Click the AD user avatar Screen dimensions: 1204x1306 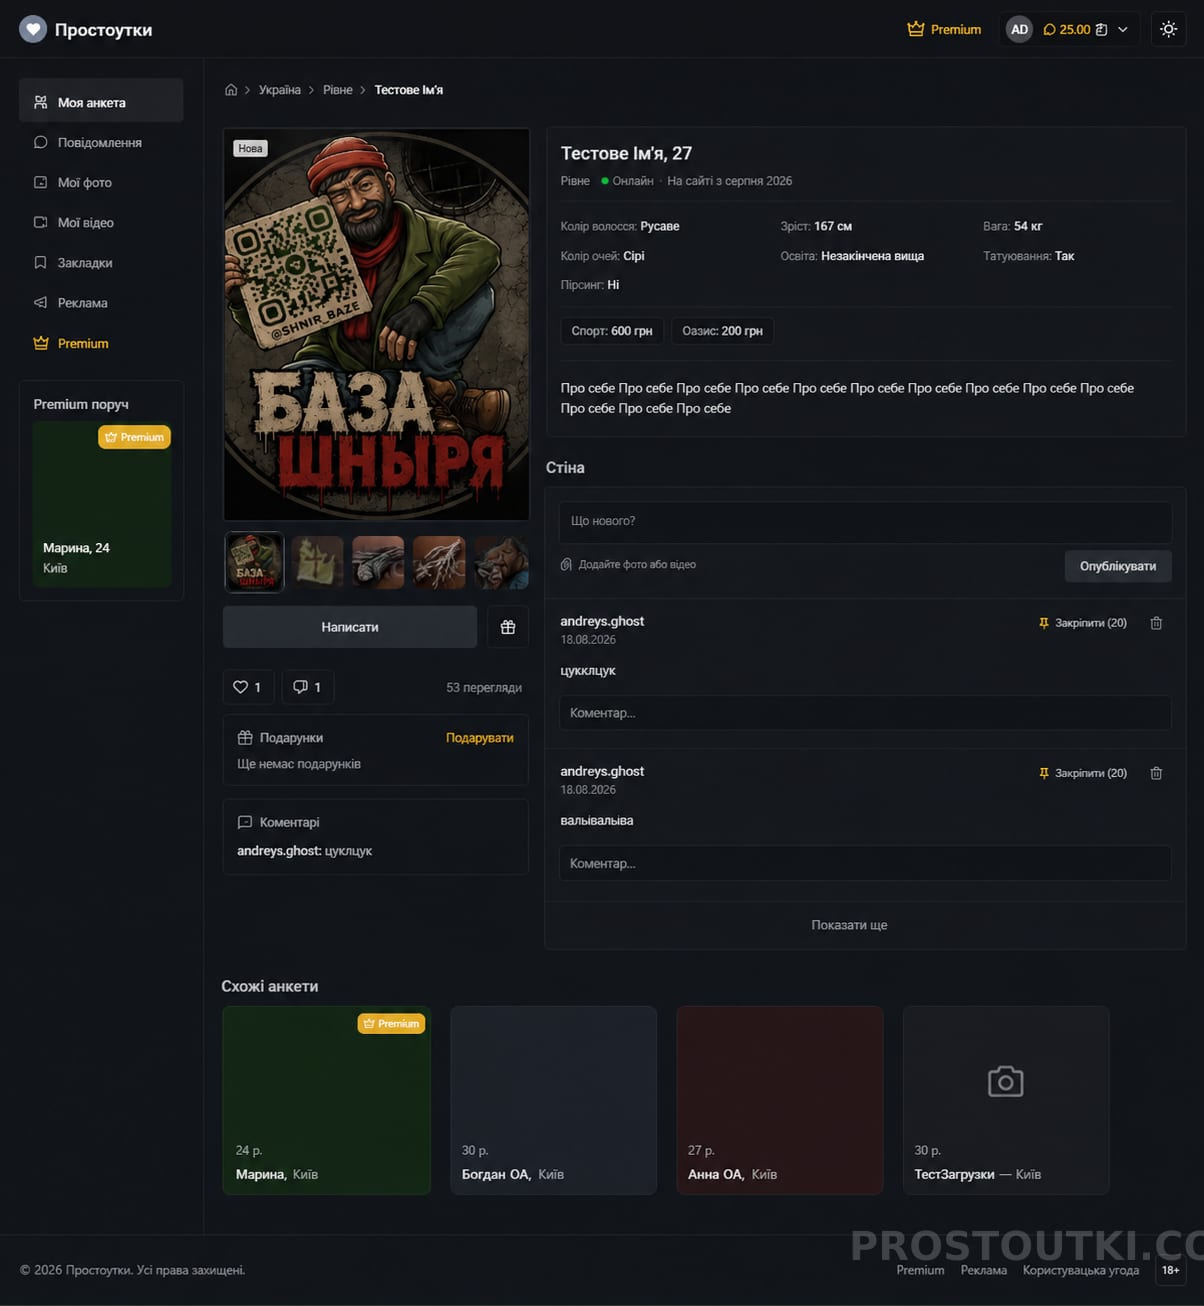coord(1019,29)
